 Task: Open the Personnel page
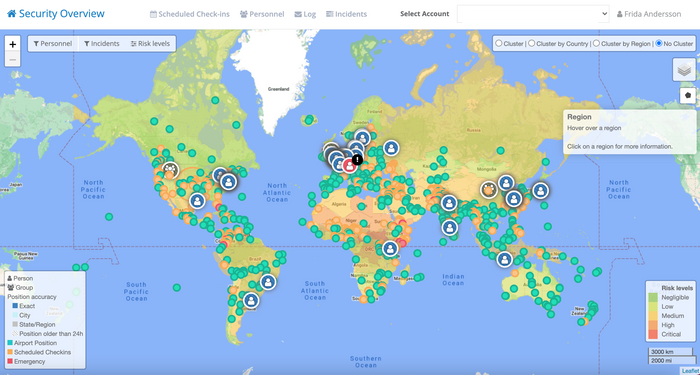(262, 14)
